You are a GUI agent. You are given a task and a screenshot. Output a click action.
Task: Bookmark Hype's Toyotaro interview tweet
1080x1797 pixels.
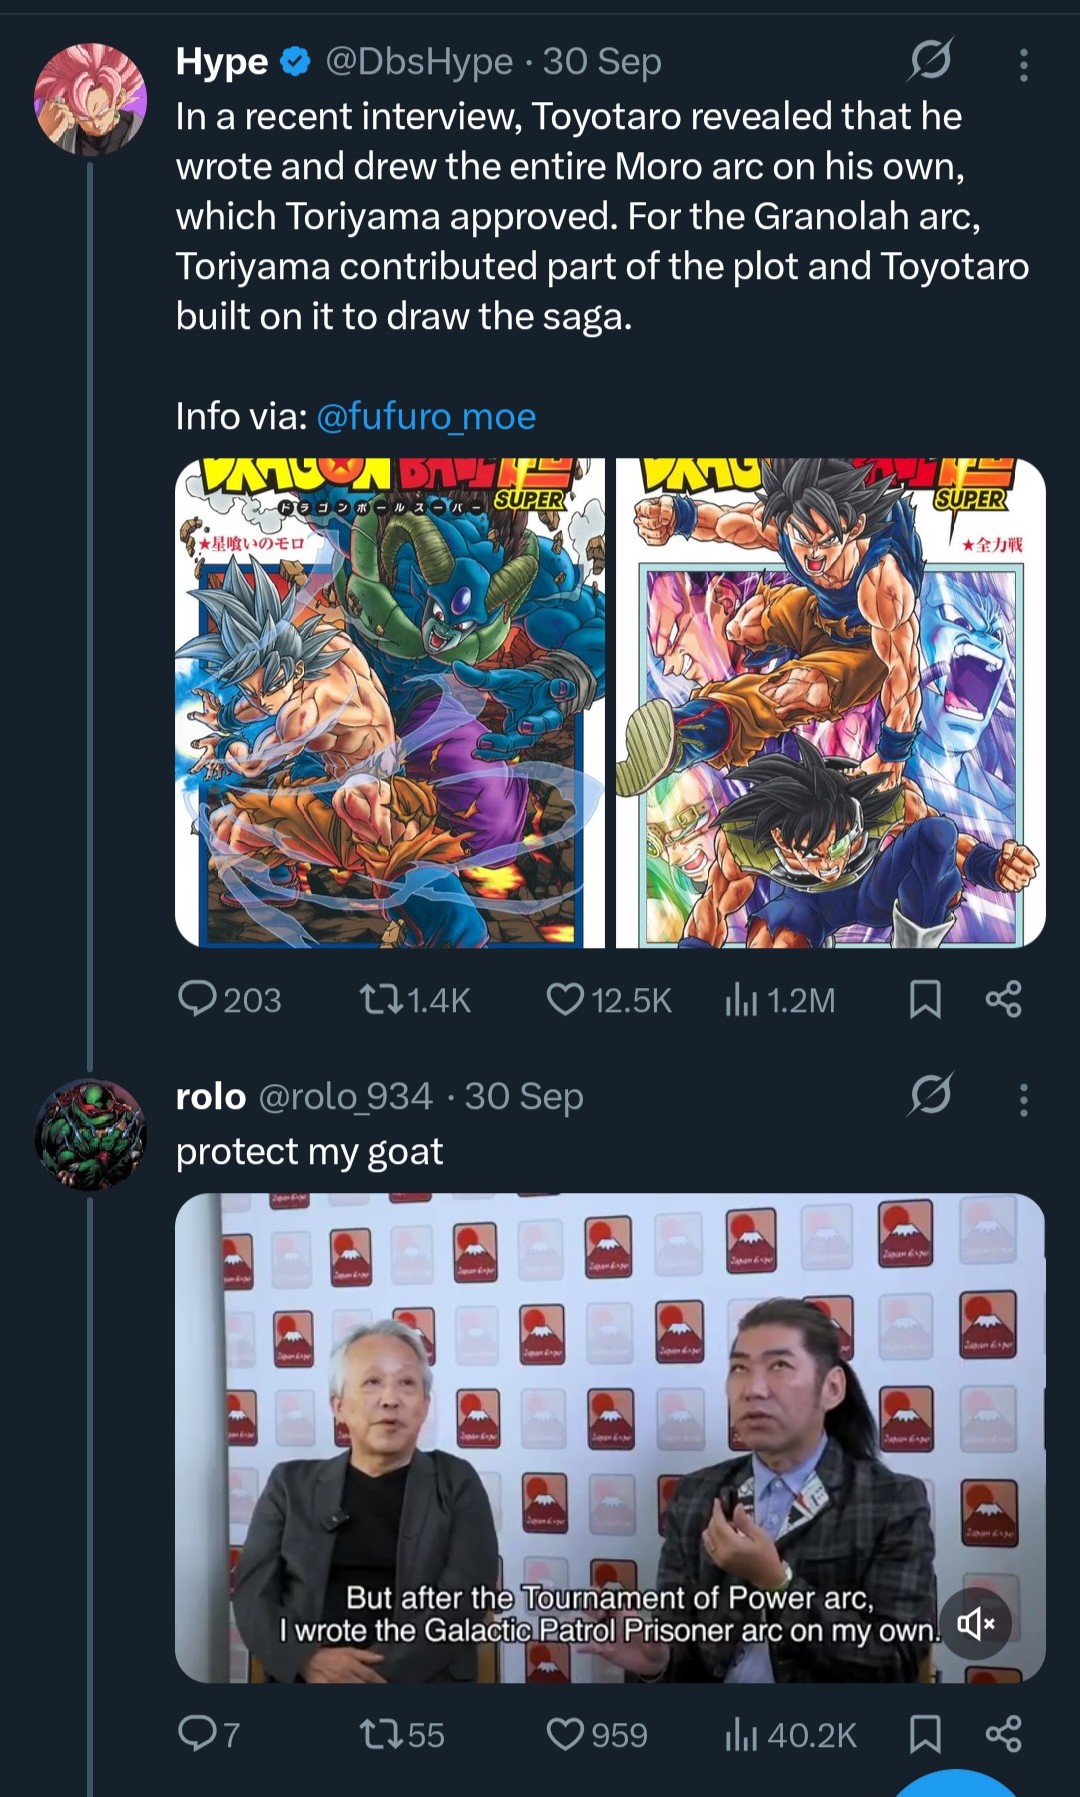925,999
